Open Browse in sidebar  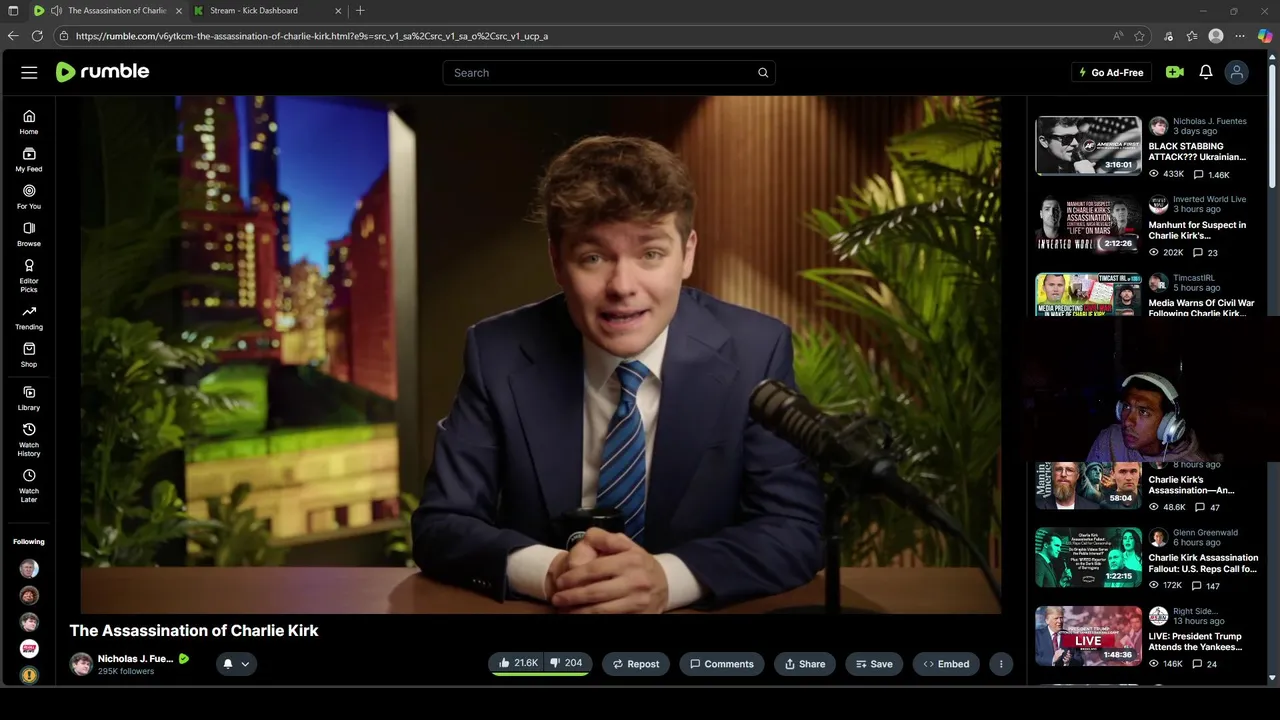(x=29, y=234)
